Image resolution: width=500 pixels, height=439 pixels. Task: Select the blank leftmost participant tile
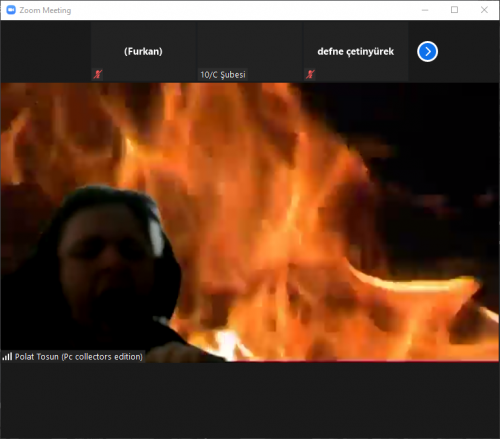pyautogui.click(x=46, y=52)
